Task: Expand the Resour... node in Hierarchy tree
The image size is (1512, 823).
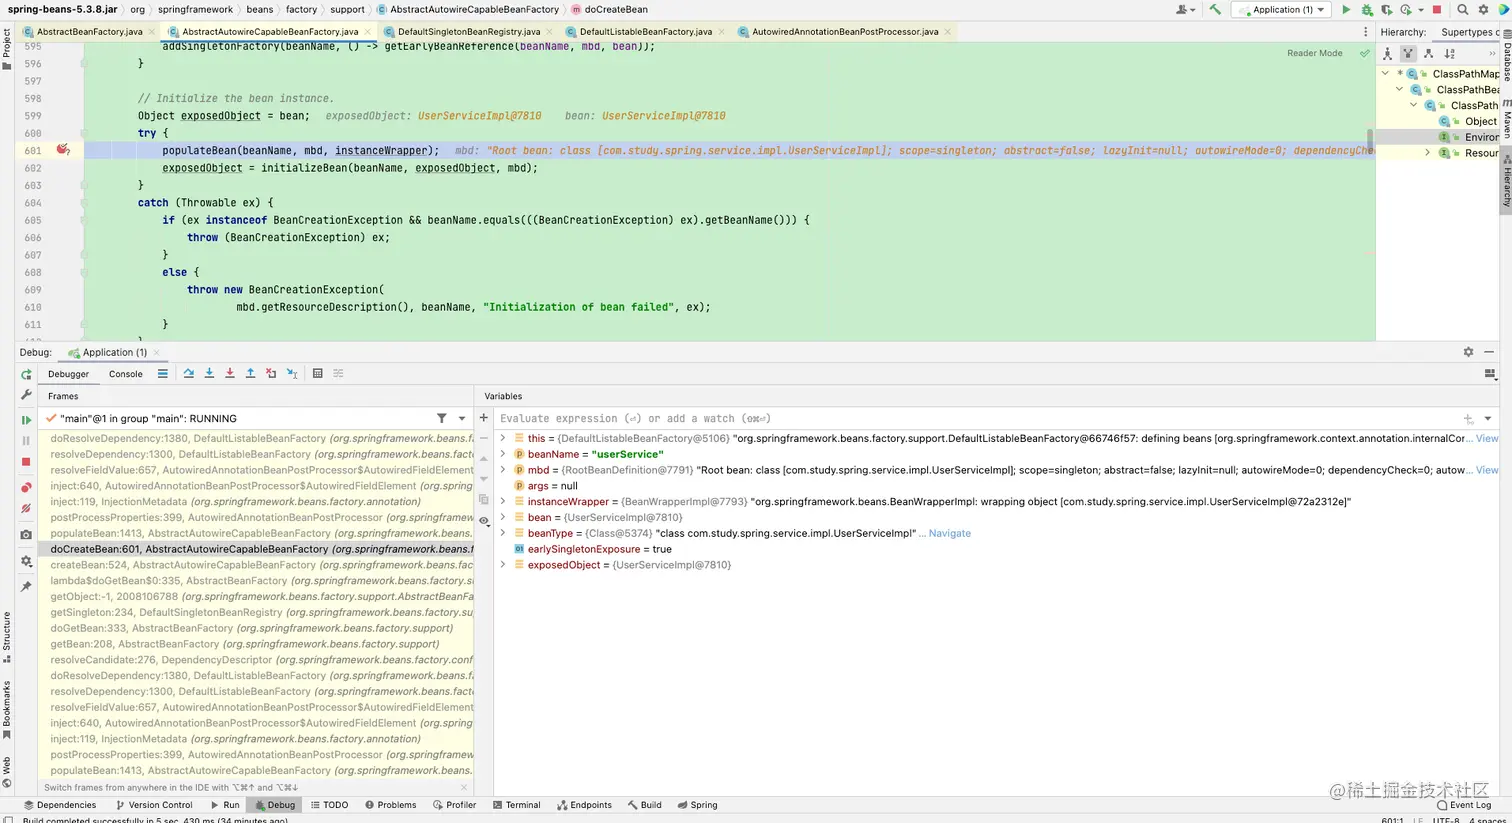Action: coord(1428,153)
